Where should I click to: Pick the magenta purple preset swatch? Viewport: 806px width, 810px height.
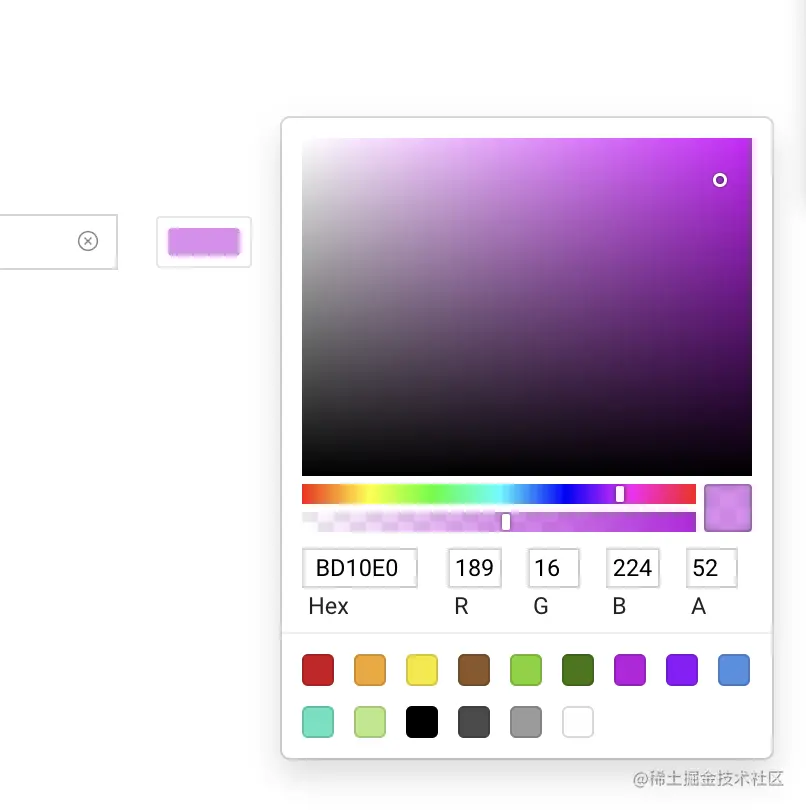click(630, 670)
